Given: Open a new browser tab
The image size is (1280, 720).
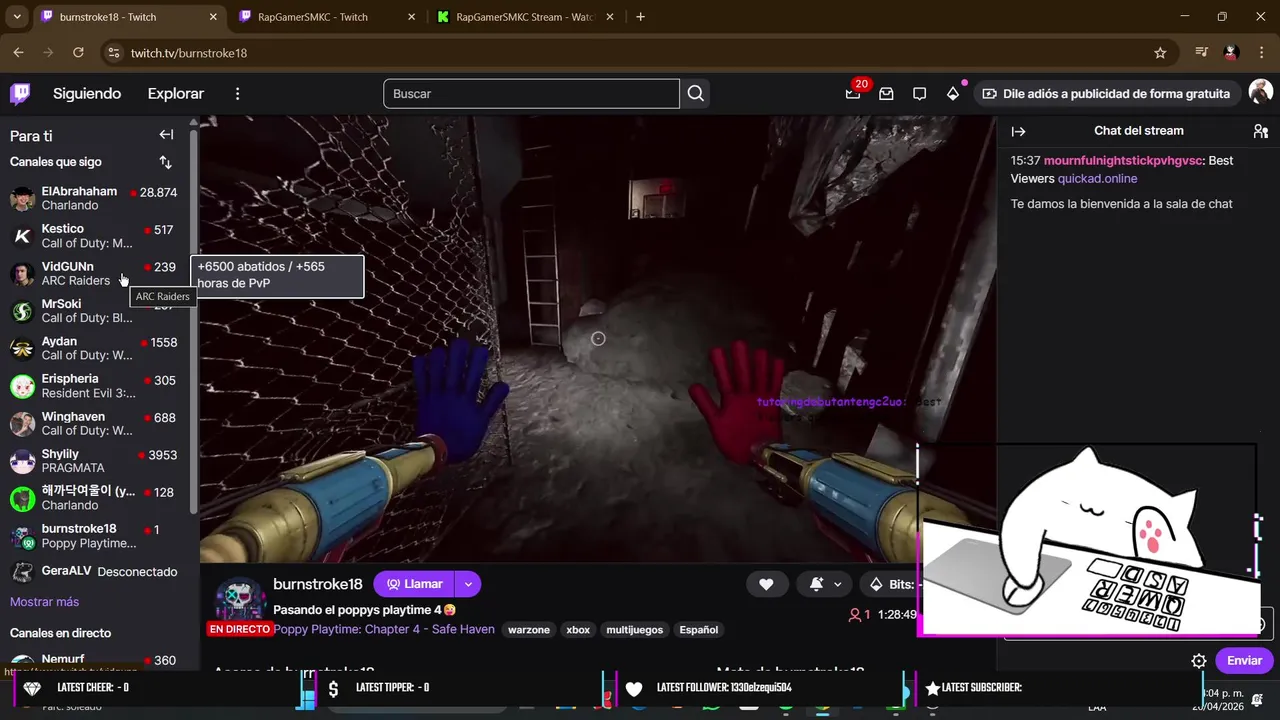Looking at the screenshot, I should [x=640, y=17].
